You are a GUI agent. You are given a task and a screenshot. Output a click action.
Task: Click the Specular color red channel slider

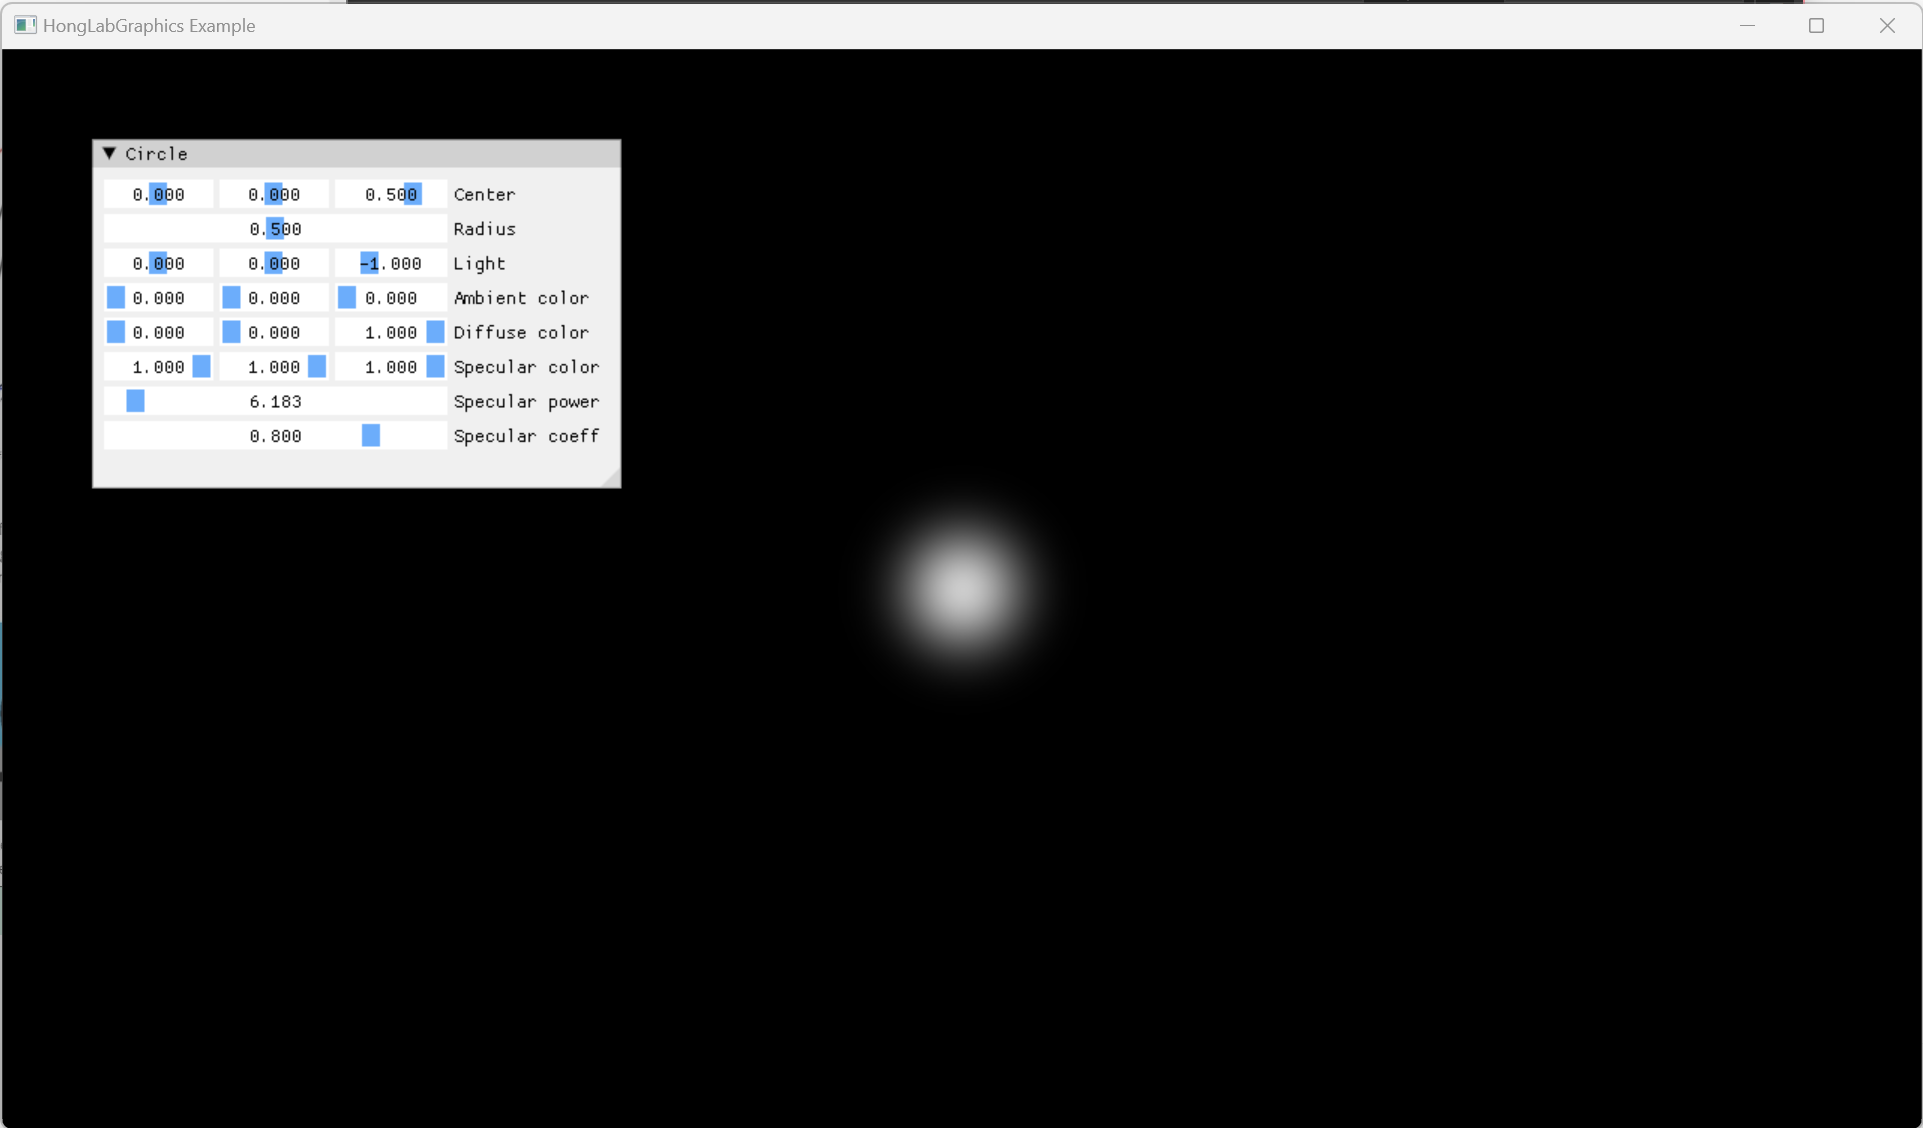coord(158,367)
